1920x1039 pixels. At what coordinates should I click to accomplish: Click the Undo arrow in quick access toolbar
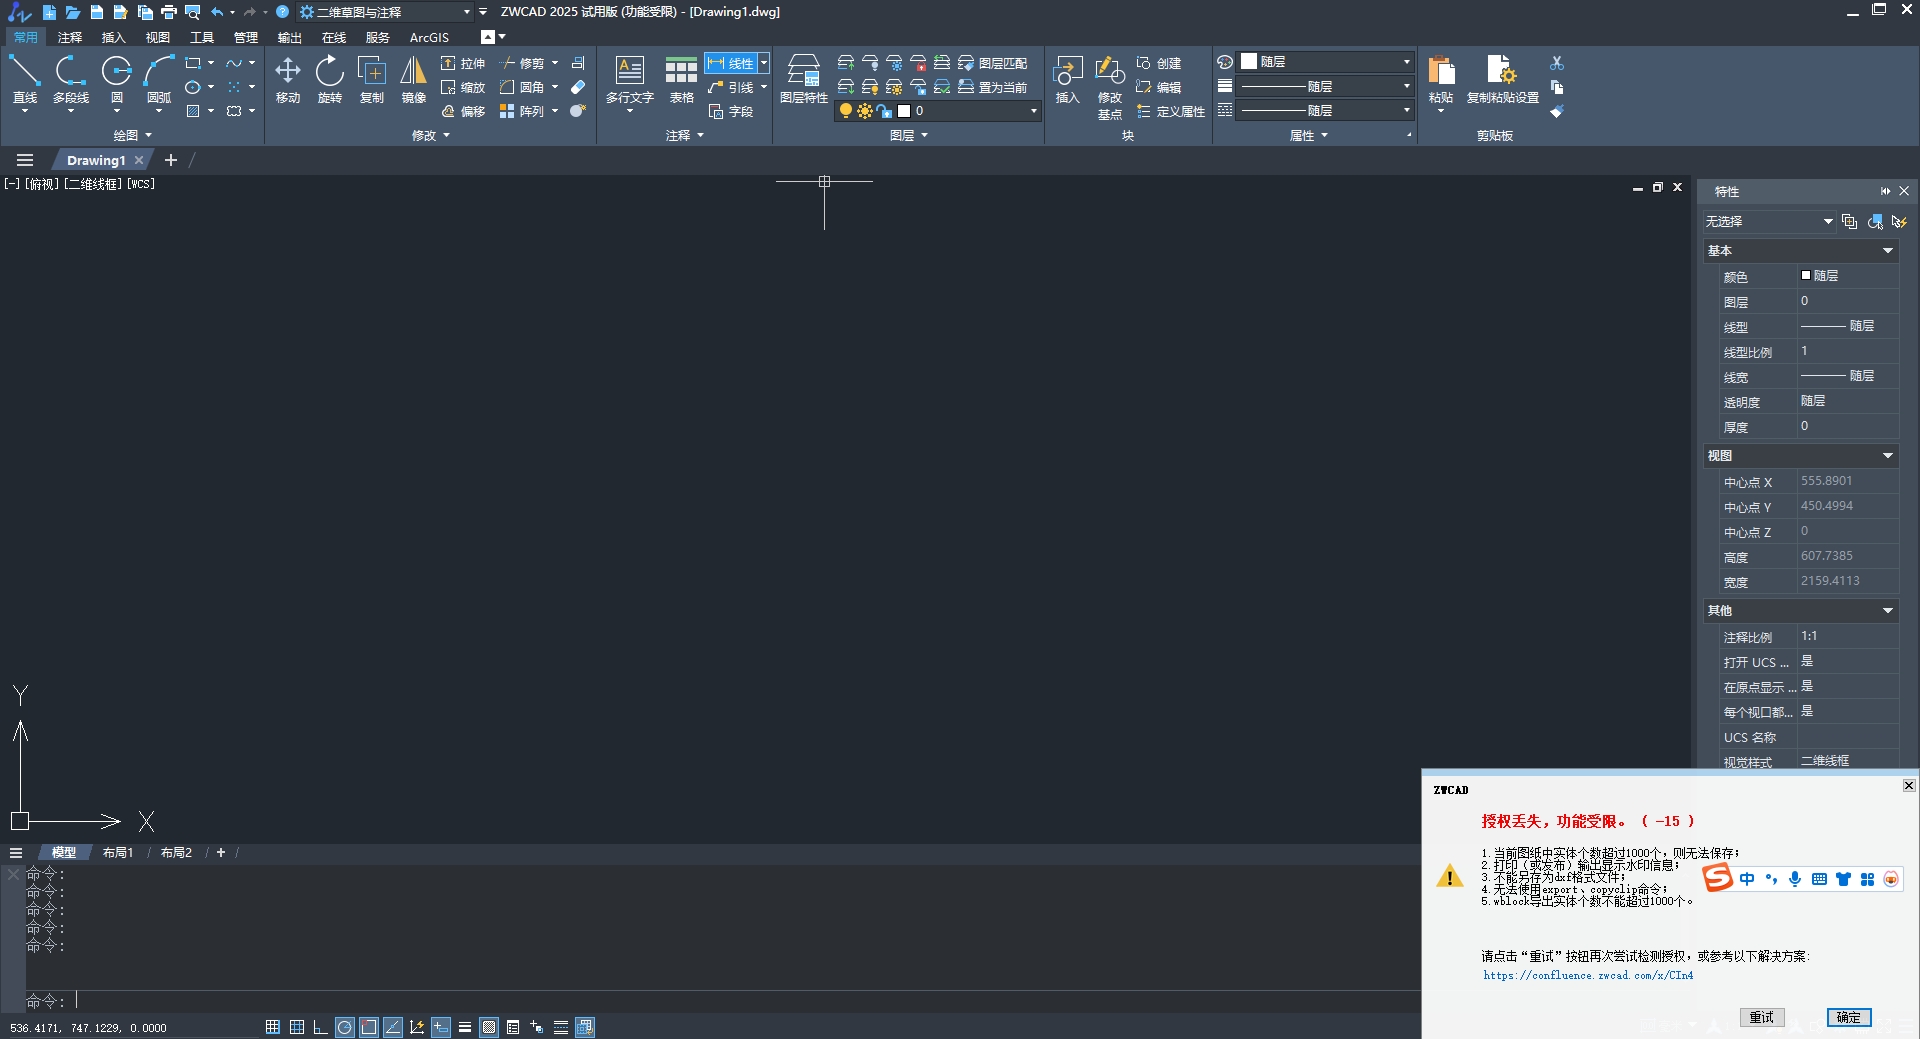point(217,12)
